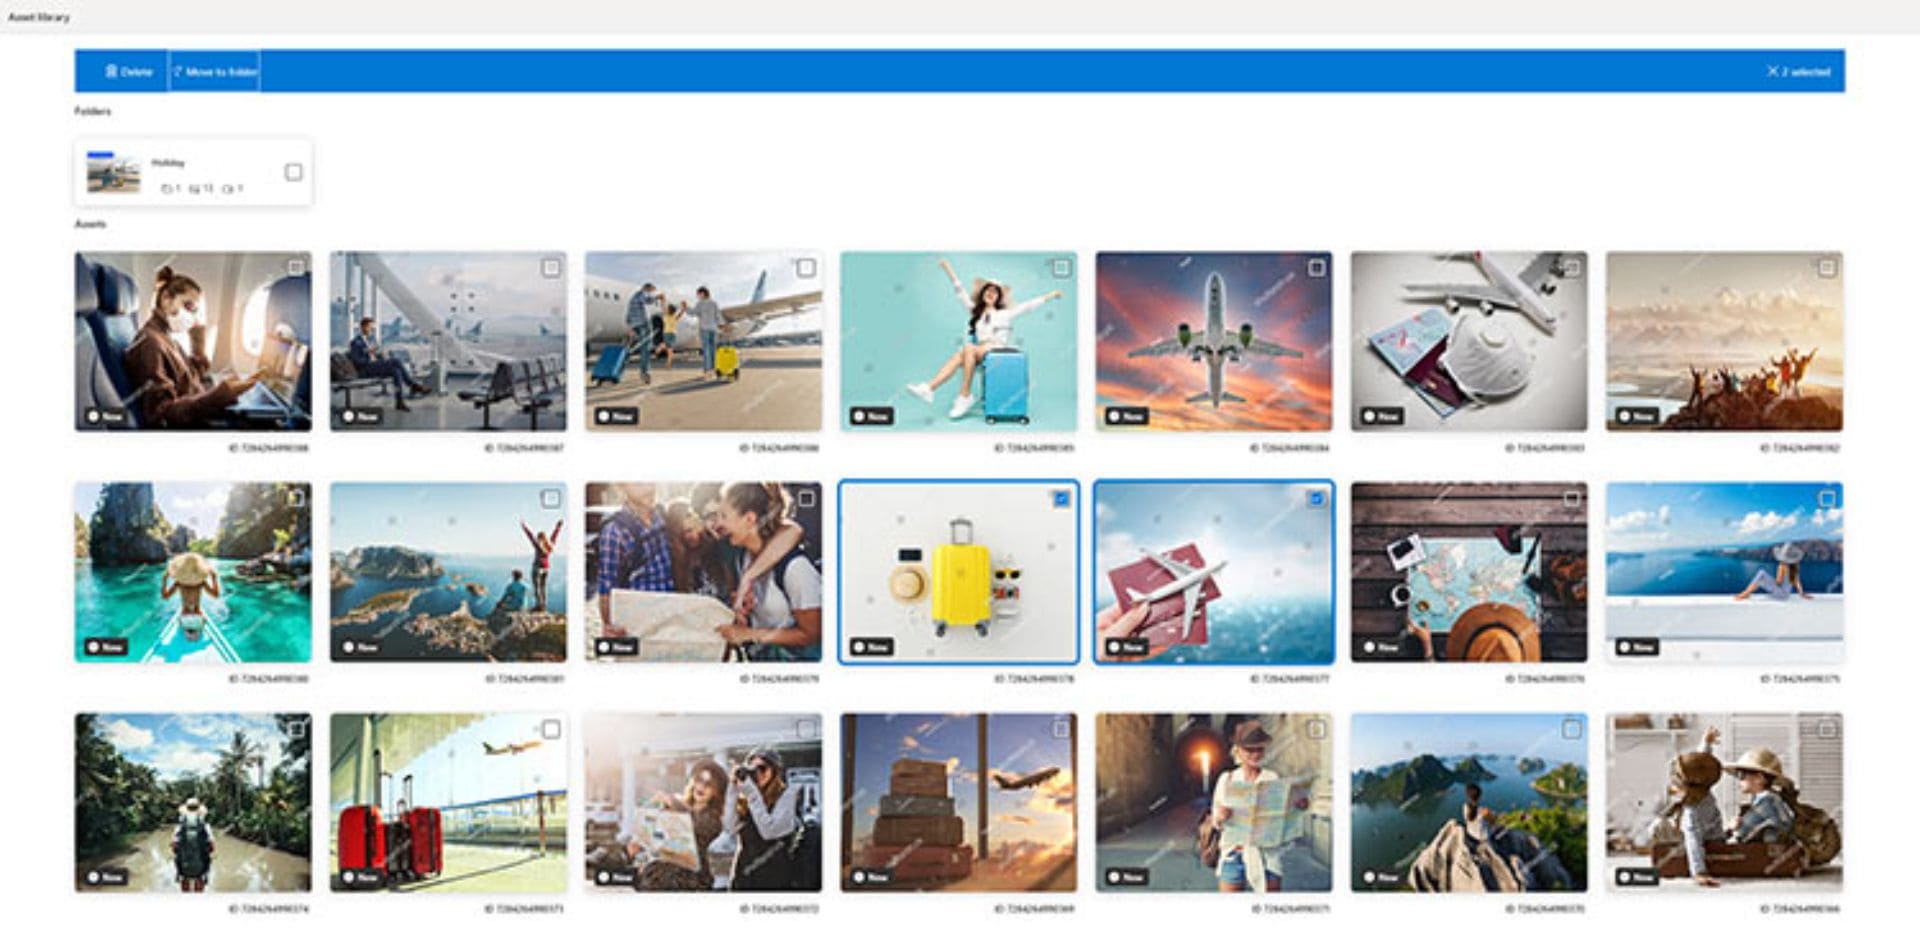Image resolution: width=1920 pixels, height=950 pixels.
Task: Click New badge on masked passenger image
Action: point(105,416)
